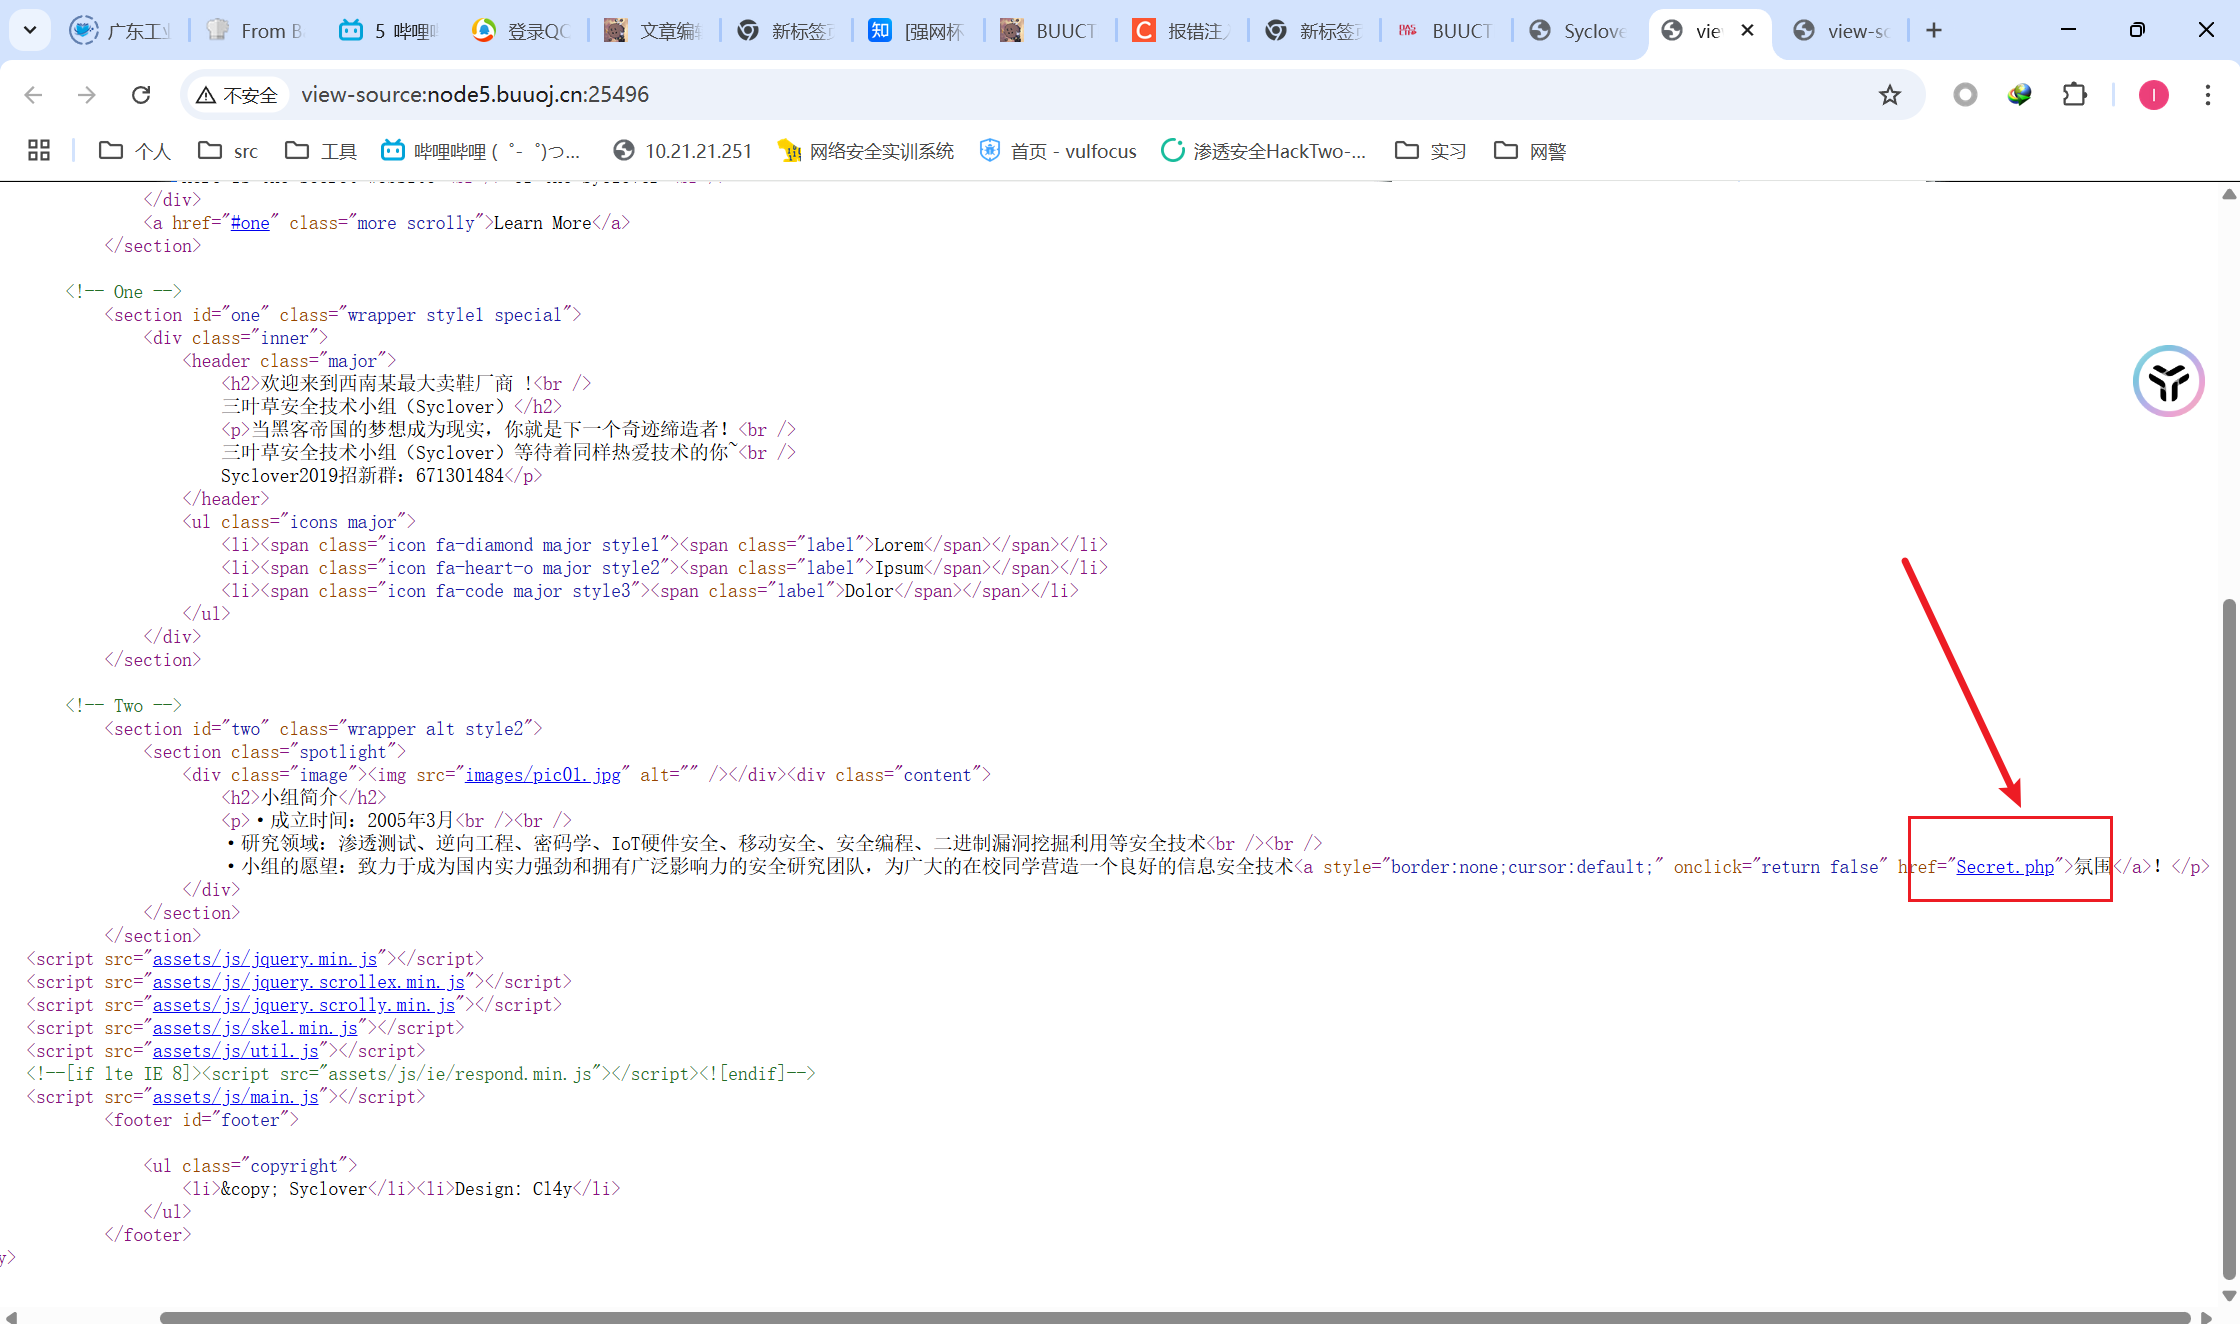The height and width of the screenshot is (1324, 2240).
Task: Open assets/js/skel.min.js link
Action: click(x=255, y=1028)
